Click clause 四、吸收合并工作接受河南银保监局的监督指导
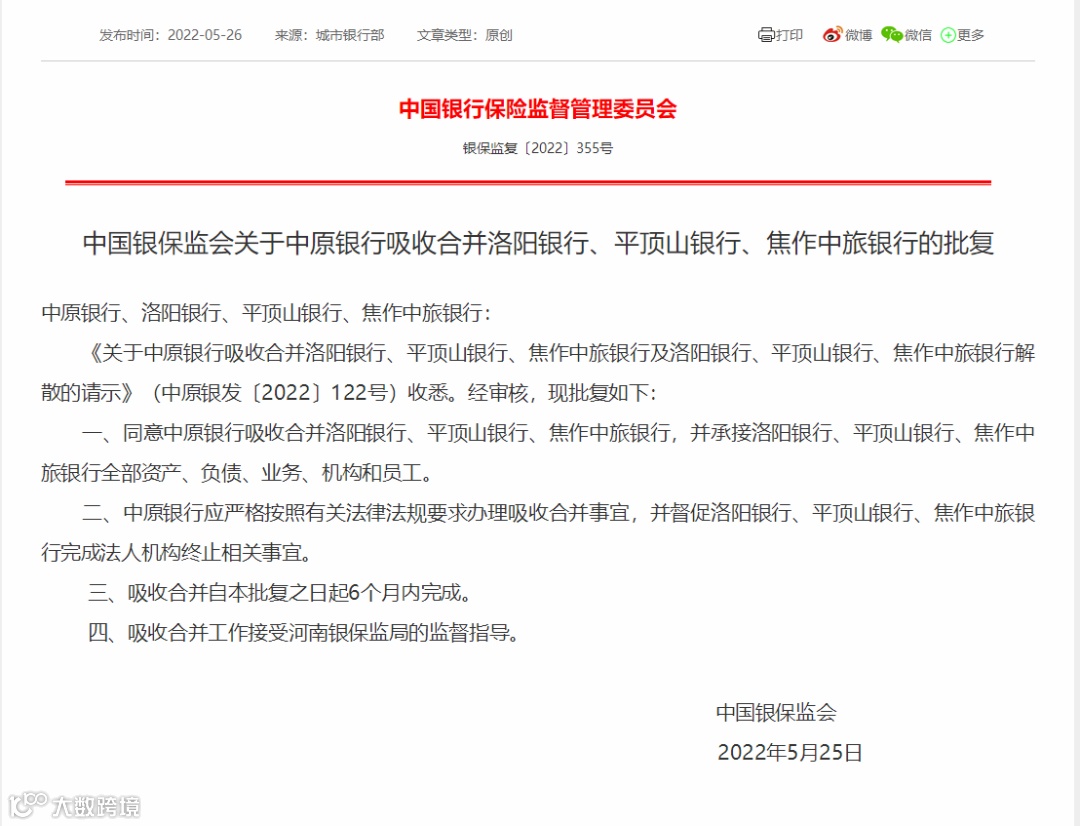 click(x=304, y=632)
